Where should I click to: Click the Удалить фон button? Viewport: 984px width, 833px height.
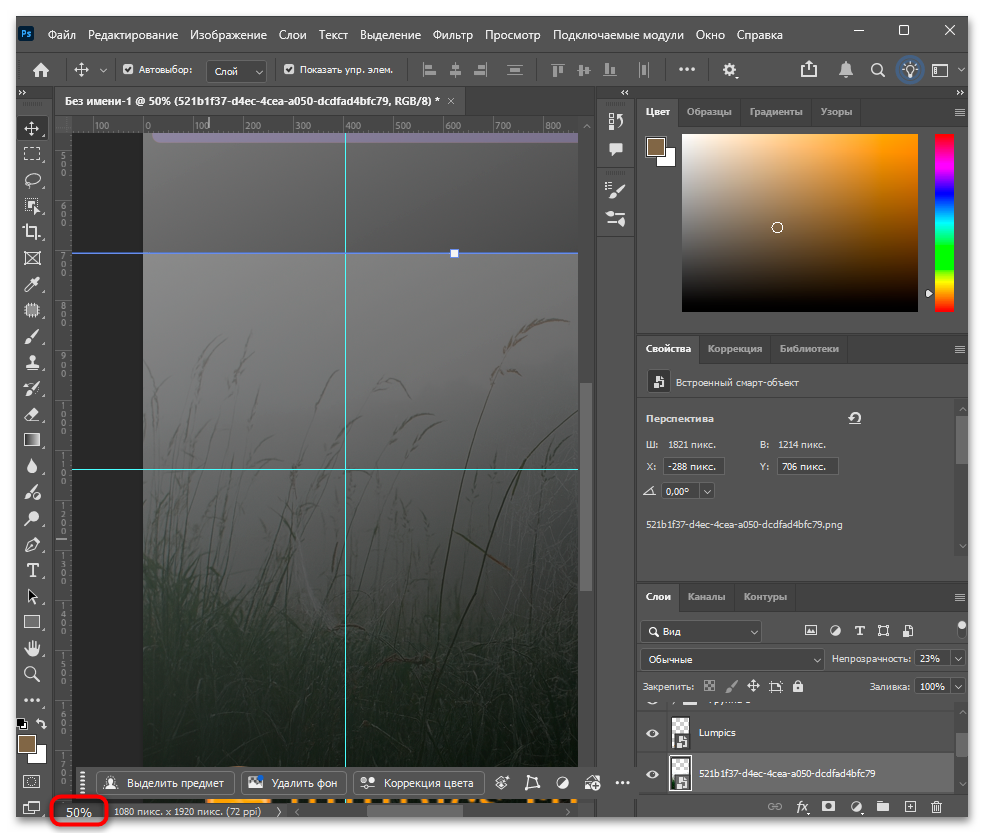click(x=294, y=783)
